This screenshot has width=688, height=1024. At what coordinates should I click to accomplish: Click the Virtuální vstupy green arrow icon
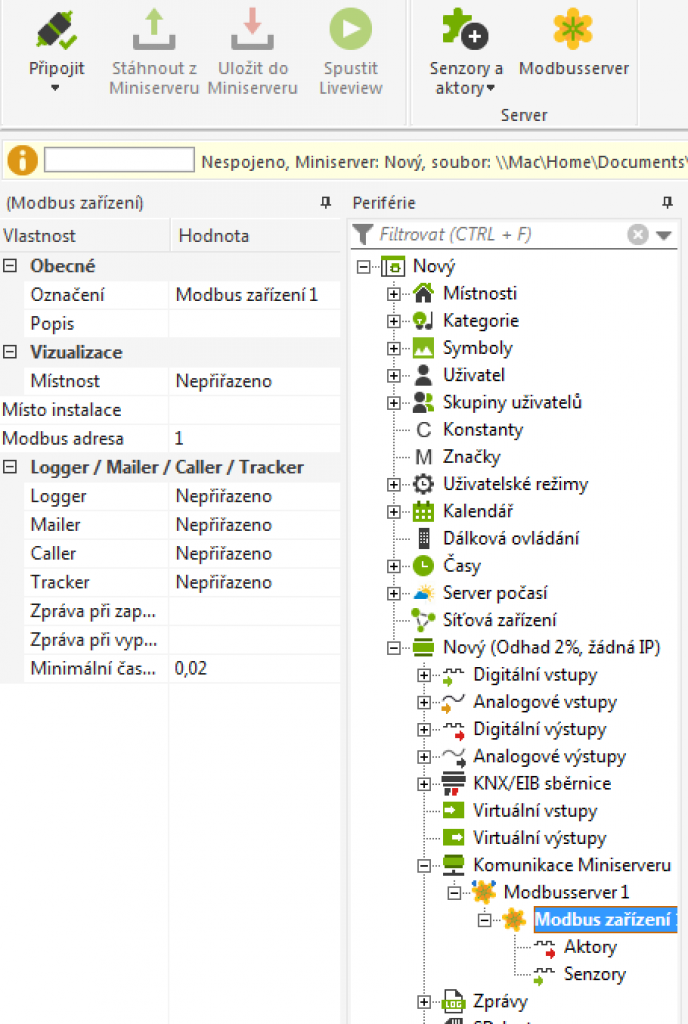point(453,810)
